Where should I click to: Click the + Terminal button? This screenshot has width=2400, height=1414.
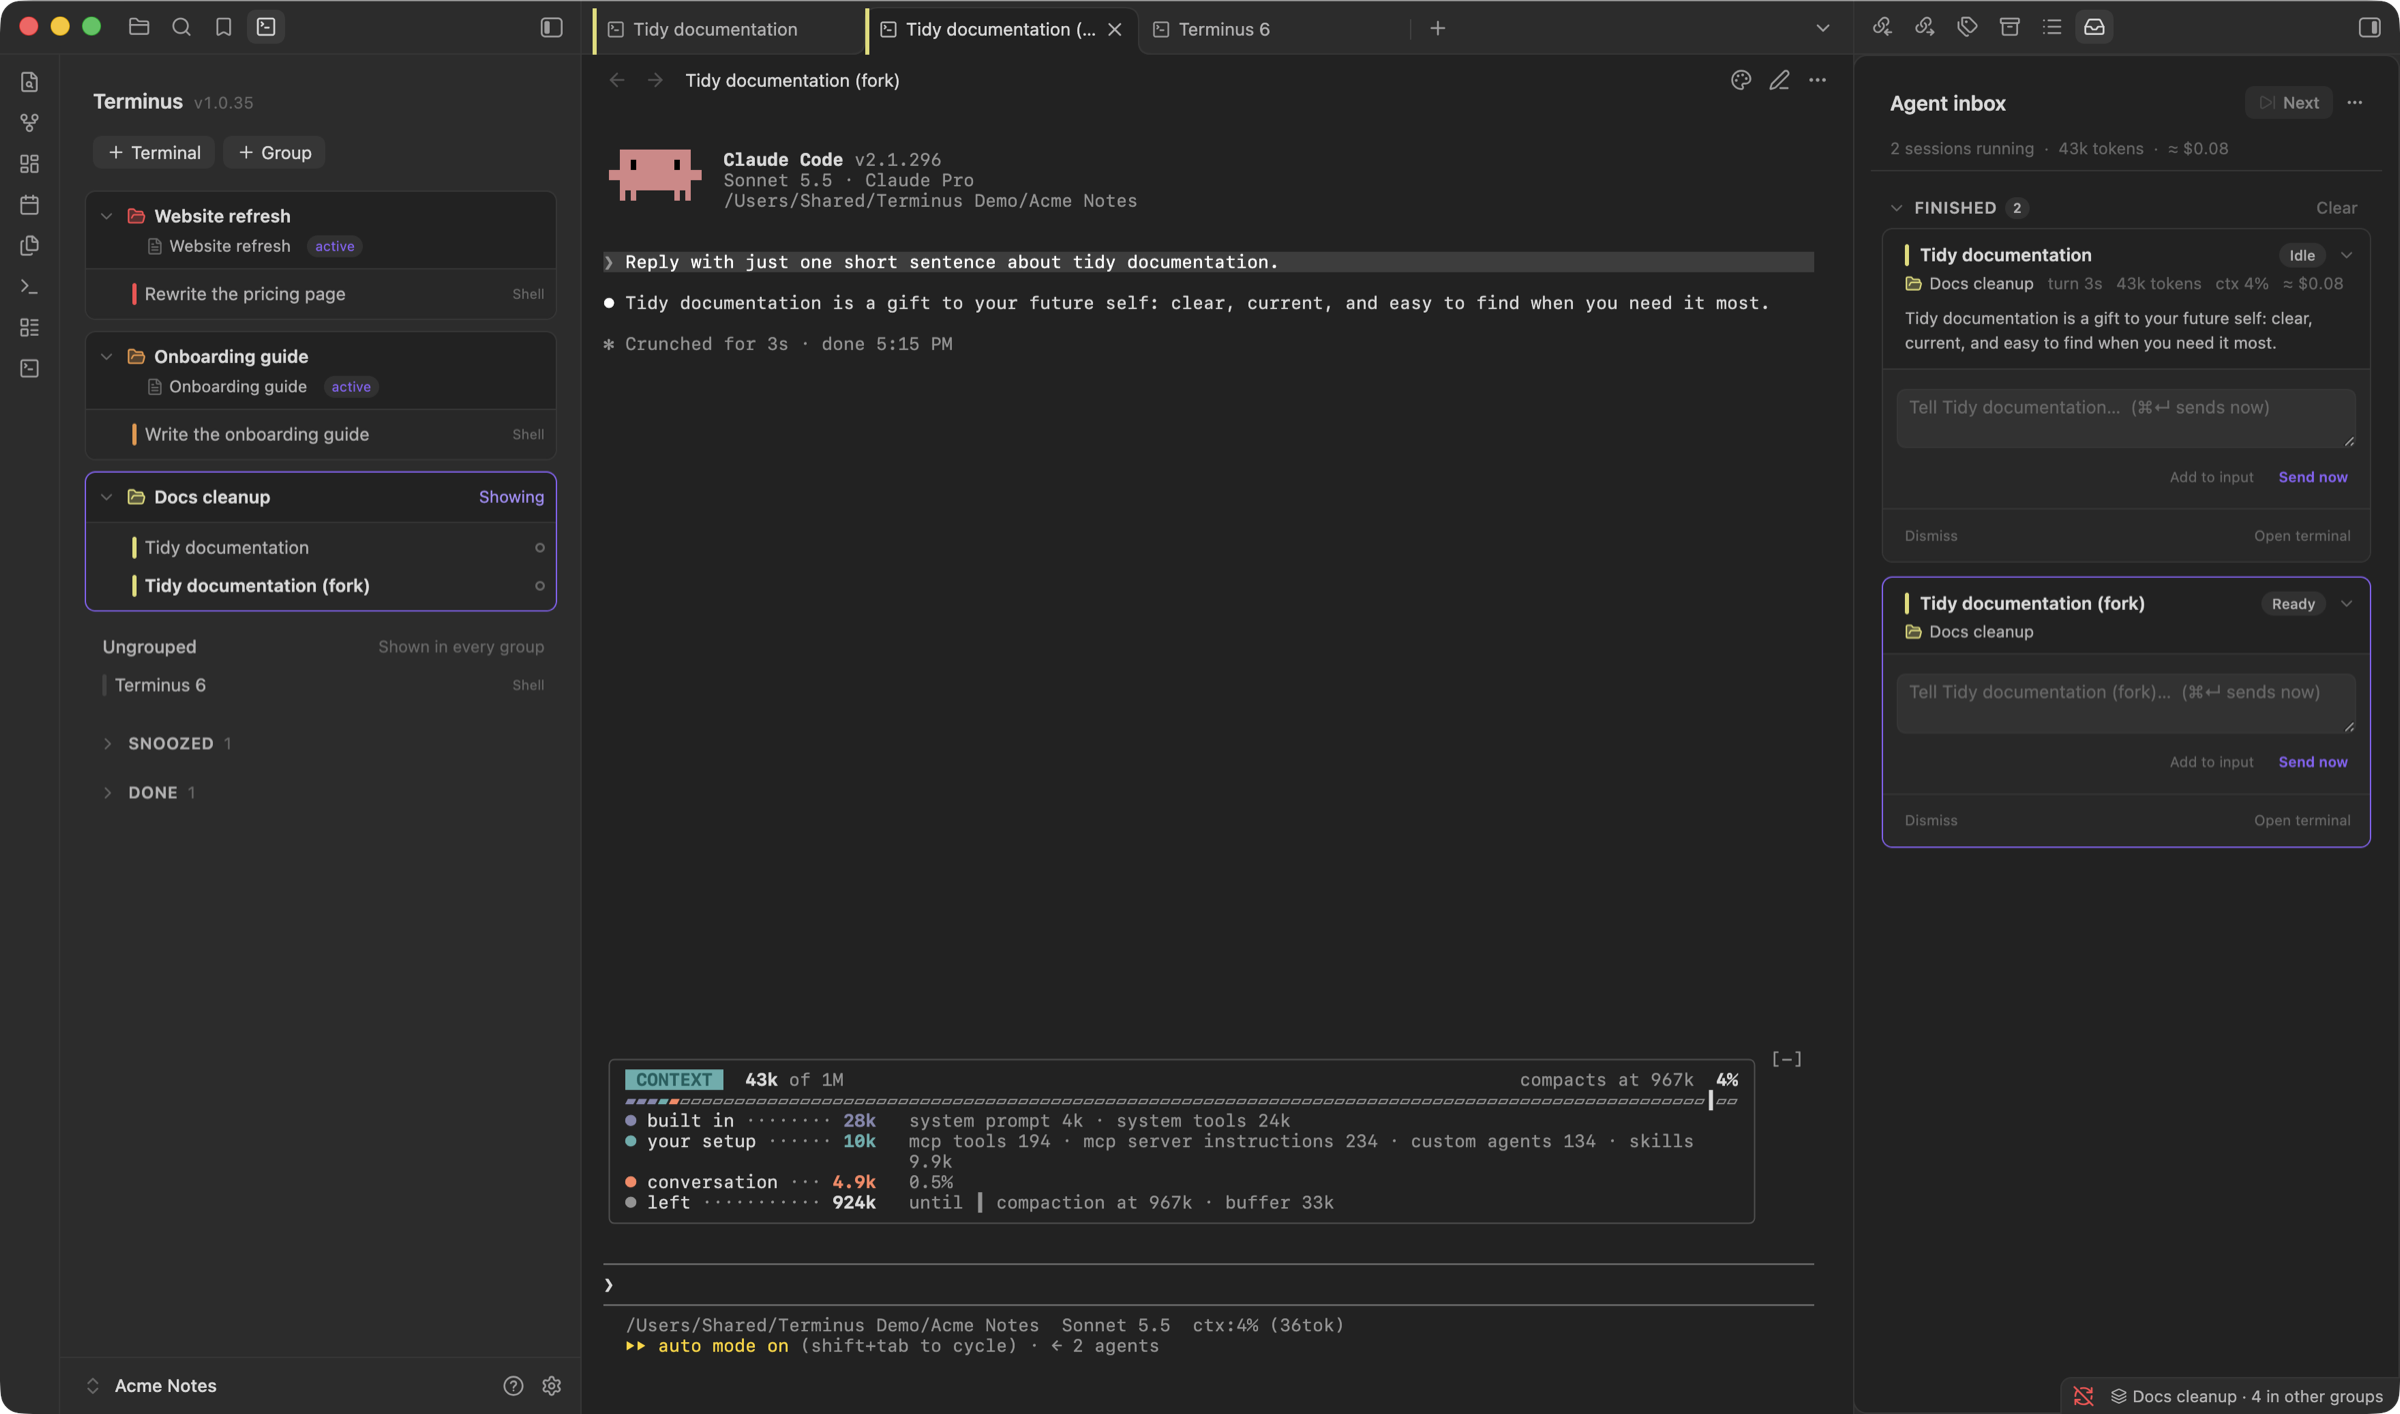(154, 152)
